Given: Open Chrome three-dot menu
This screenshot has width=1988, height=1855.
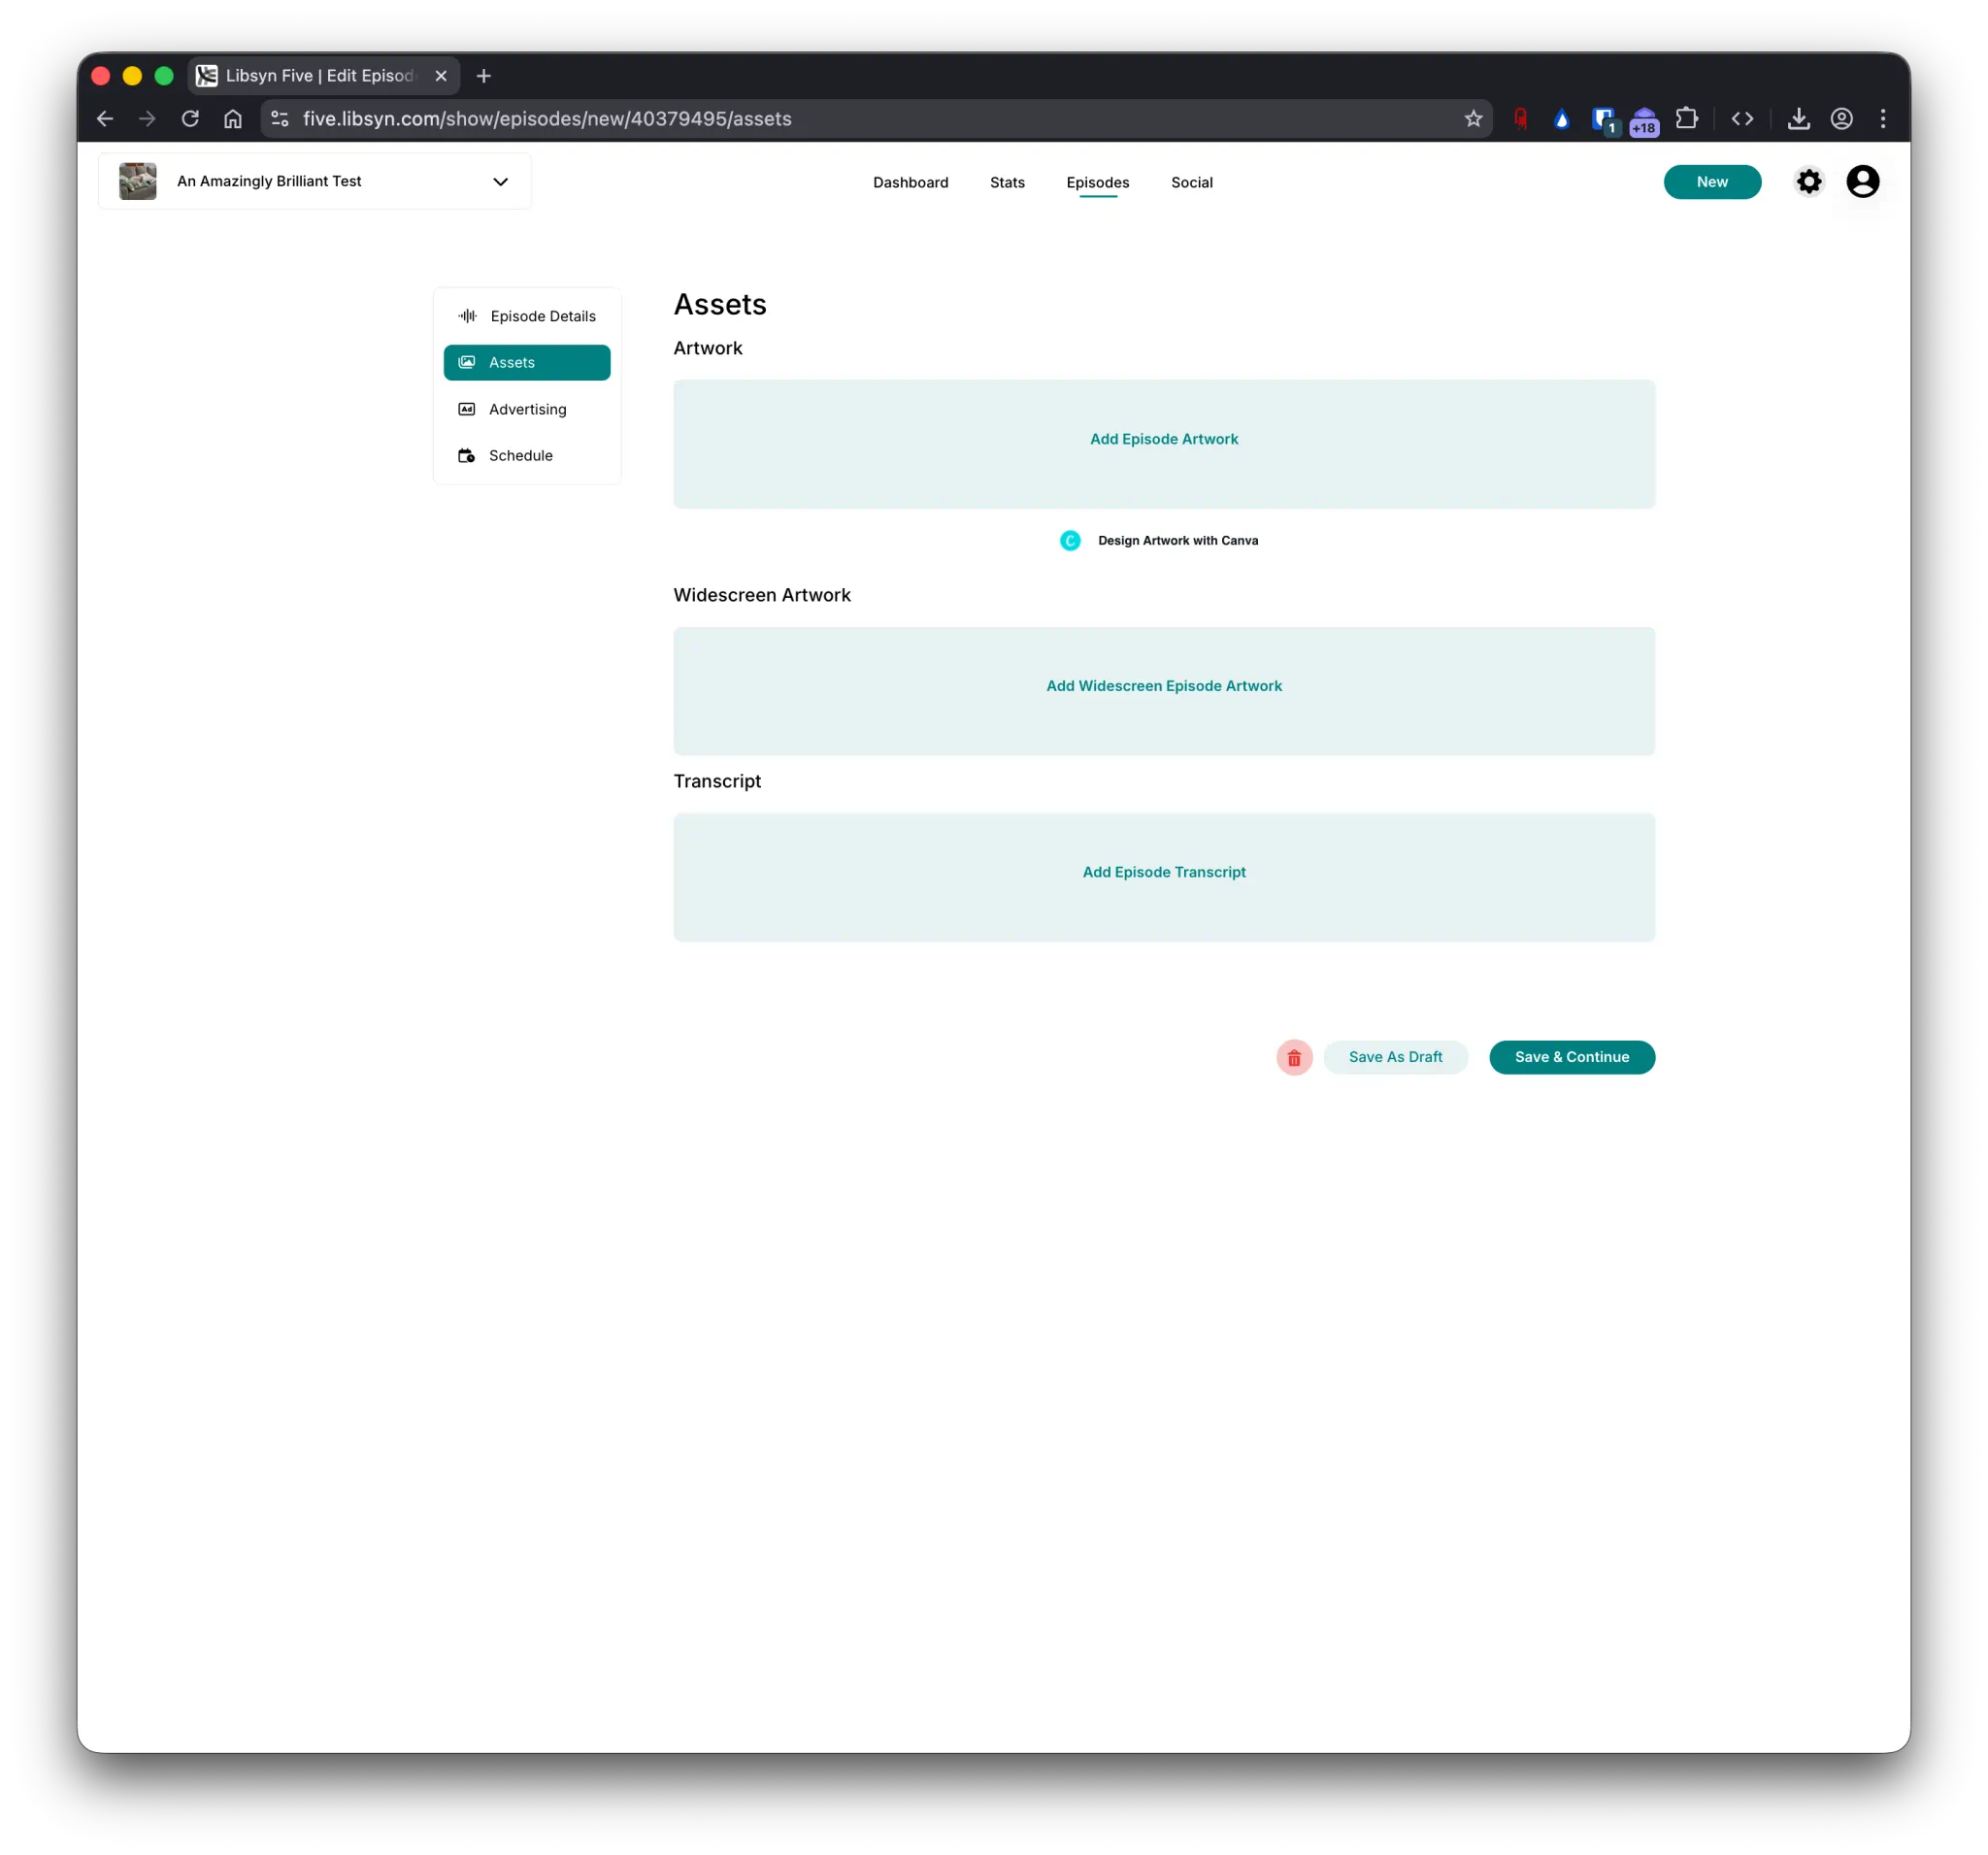Looking at the screenshot, I should [1882, 118].
